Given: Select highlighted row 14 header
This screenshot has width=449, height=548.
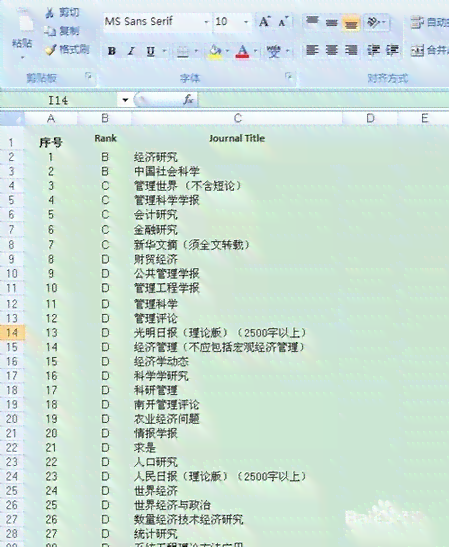Looking at the screenshot, I should click(x=12, y=332).
